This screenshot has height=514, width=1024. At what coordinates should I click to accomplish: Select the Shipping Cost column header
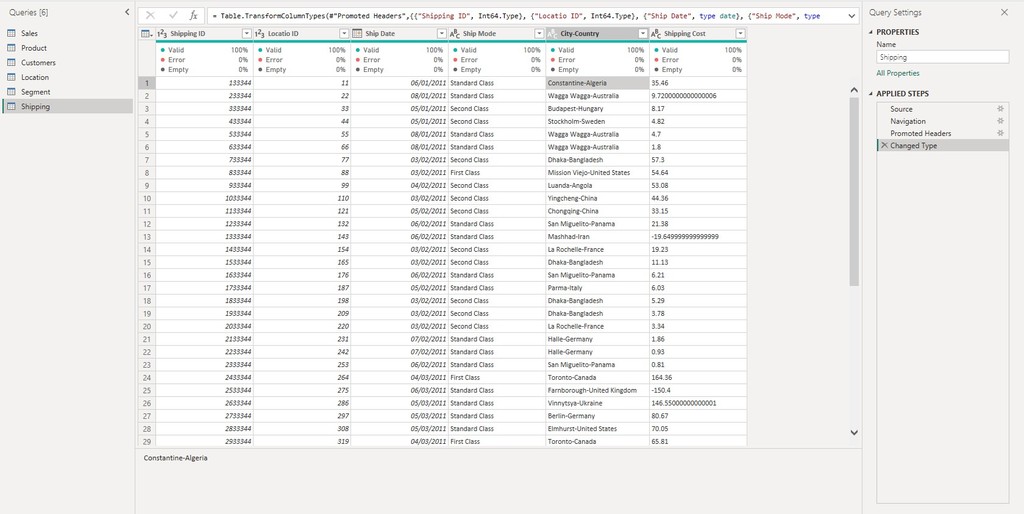(x=698, y=34)
